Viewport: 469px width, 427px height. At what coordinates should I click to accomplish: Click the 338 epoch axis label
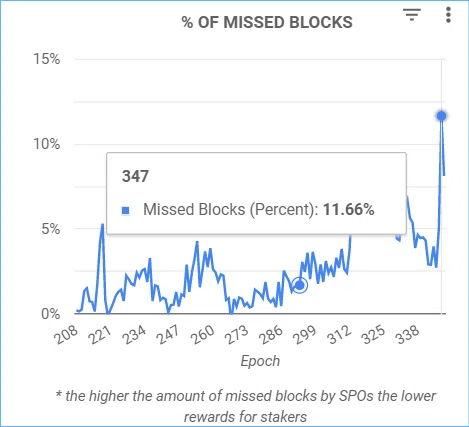coord(407,334)
